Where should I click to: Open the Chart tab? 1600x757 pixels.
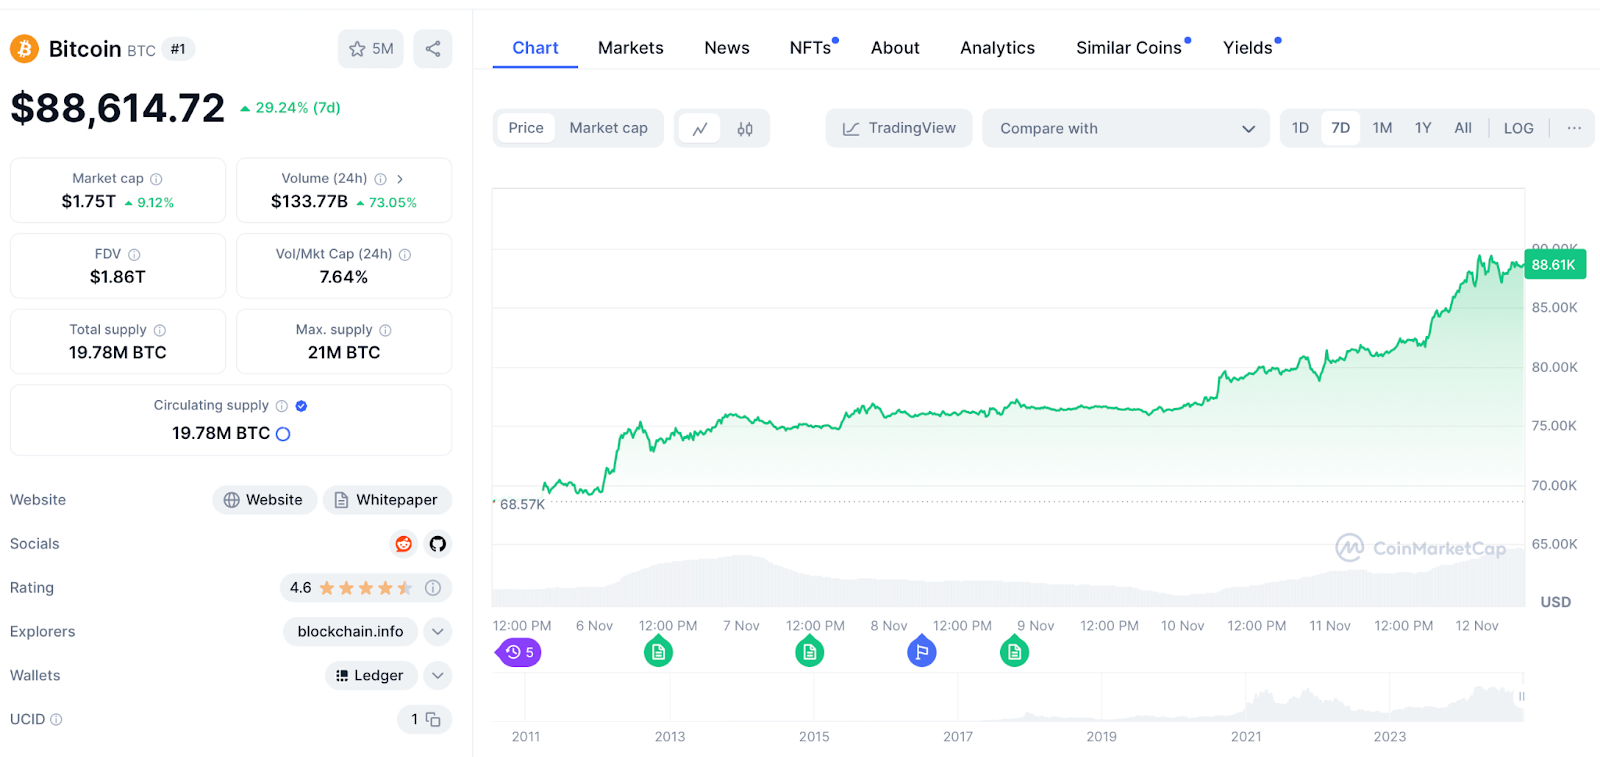[535, 48]
